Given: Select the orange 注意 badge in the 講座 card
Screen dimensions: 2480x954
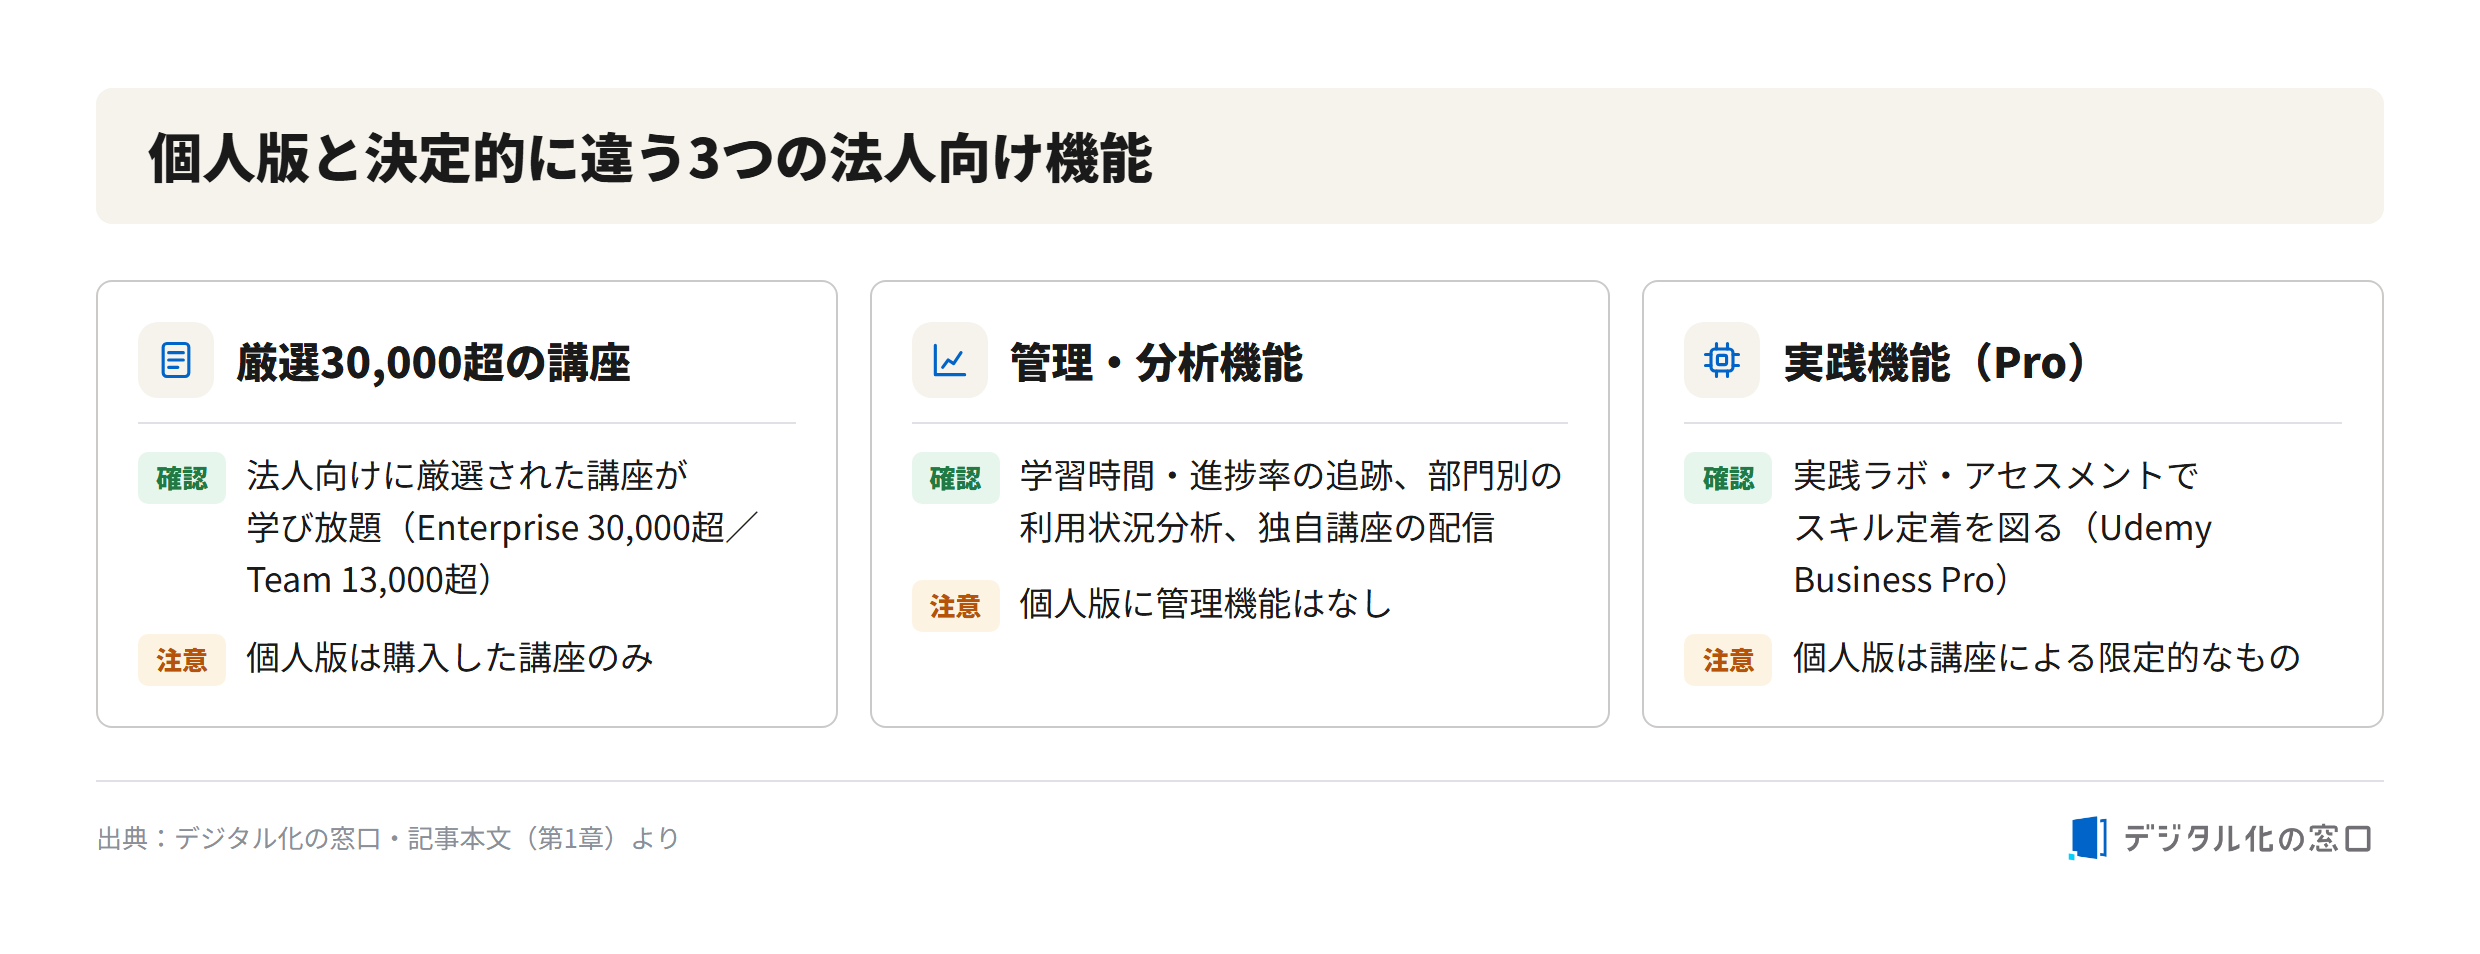Looking at the screenshot, I should click(x=182, y=660).
